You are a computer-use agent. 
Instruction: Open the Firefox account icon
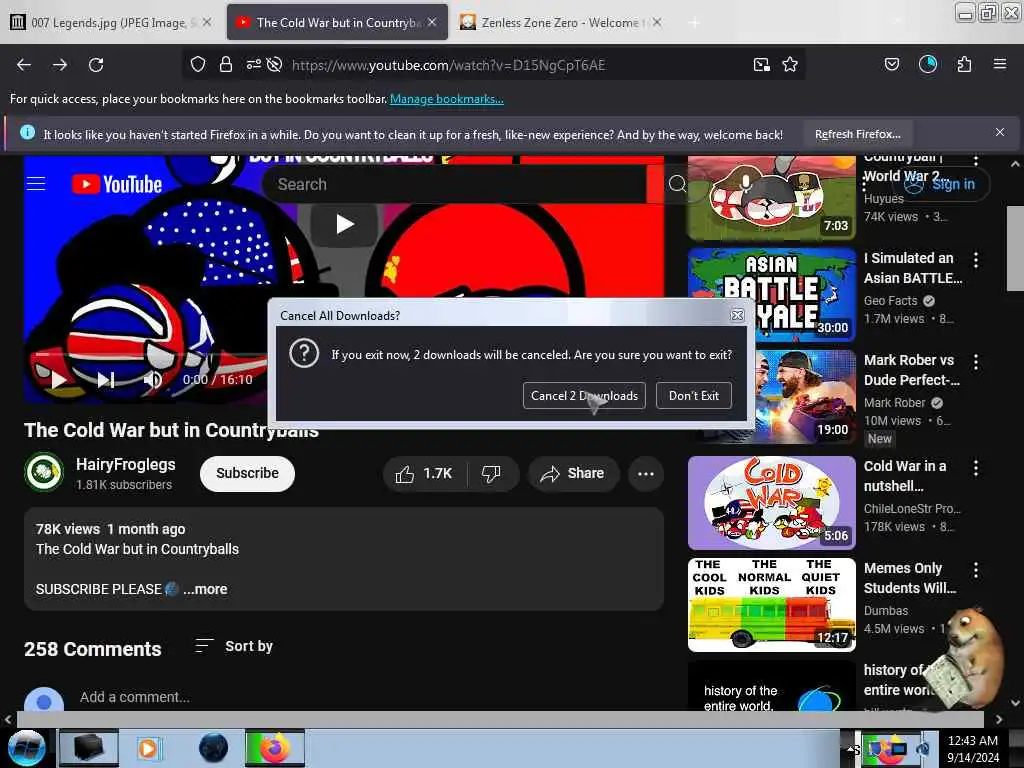point(928,64)
